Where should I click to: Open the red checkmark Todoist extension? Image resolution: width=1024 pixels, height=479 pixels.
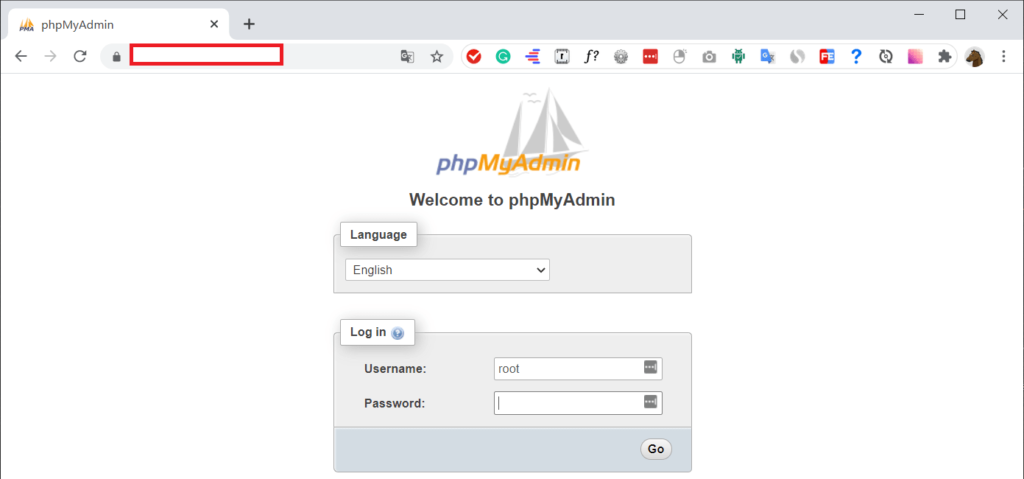coord(474,57)
